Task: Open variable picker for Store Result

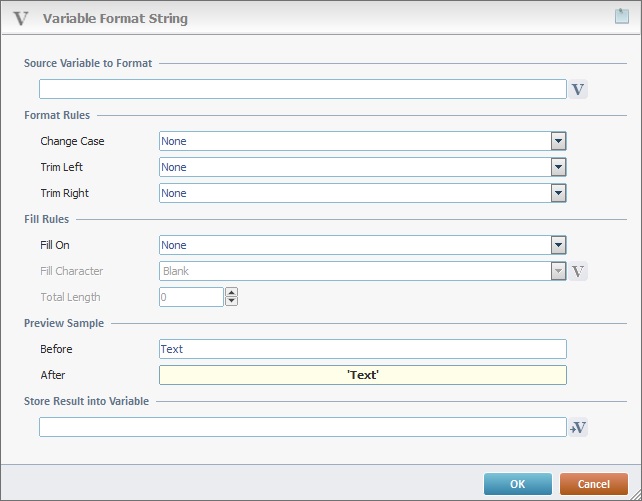Action: (x=578, y=427)
